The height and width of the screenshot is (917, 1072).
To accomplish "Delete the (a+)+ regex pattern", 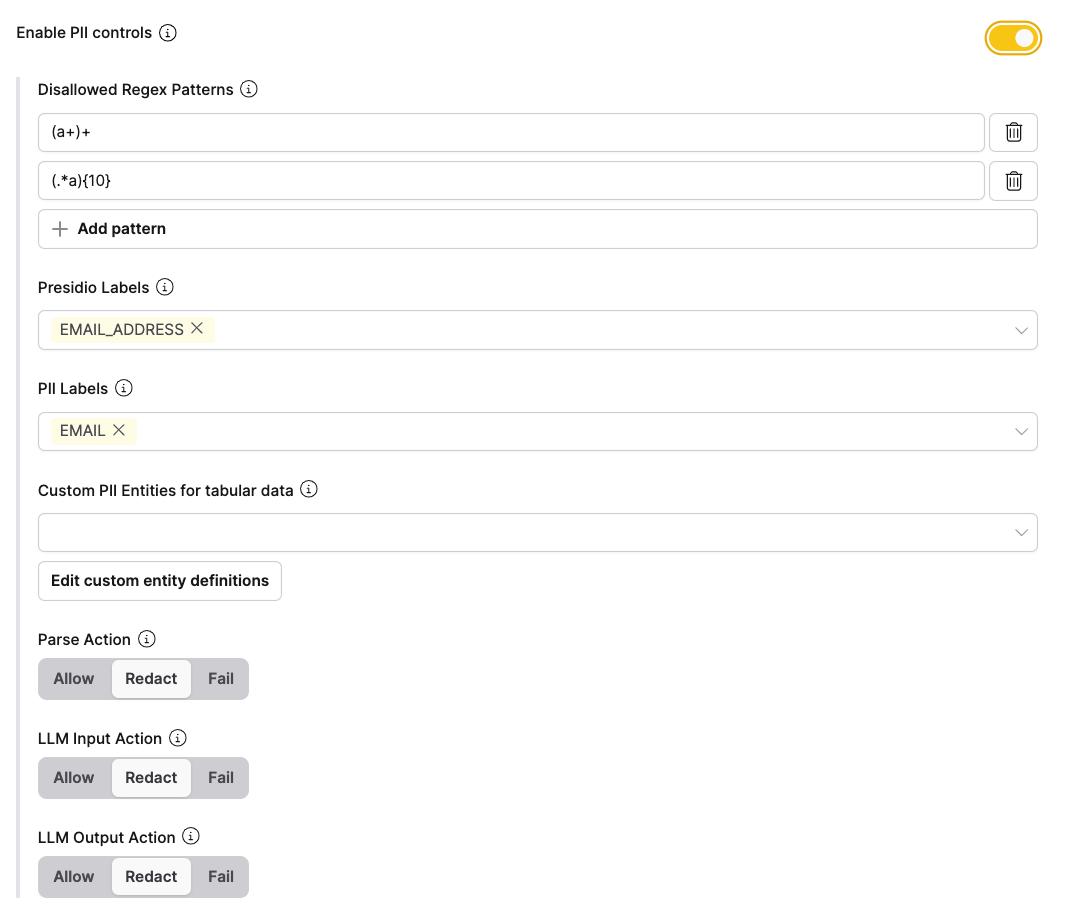I will [1013, 132].
